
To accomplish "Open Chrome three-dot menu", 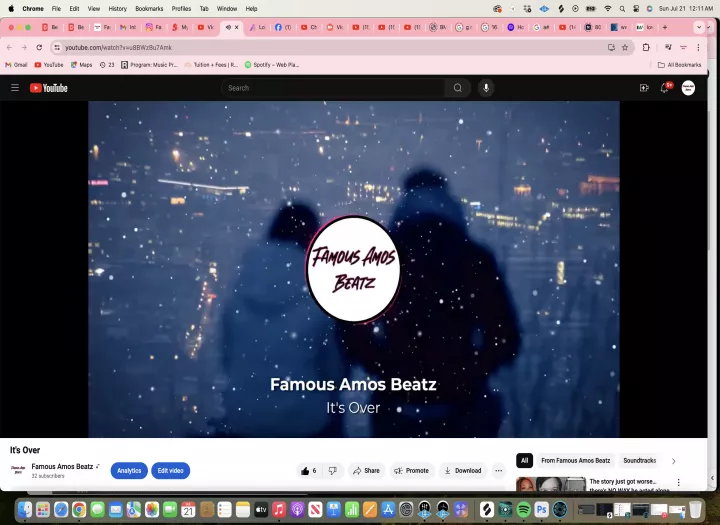I will pos(698,47).
